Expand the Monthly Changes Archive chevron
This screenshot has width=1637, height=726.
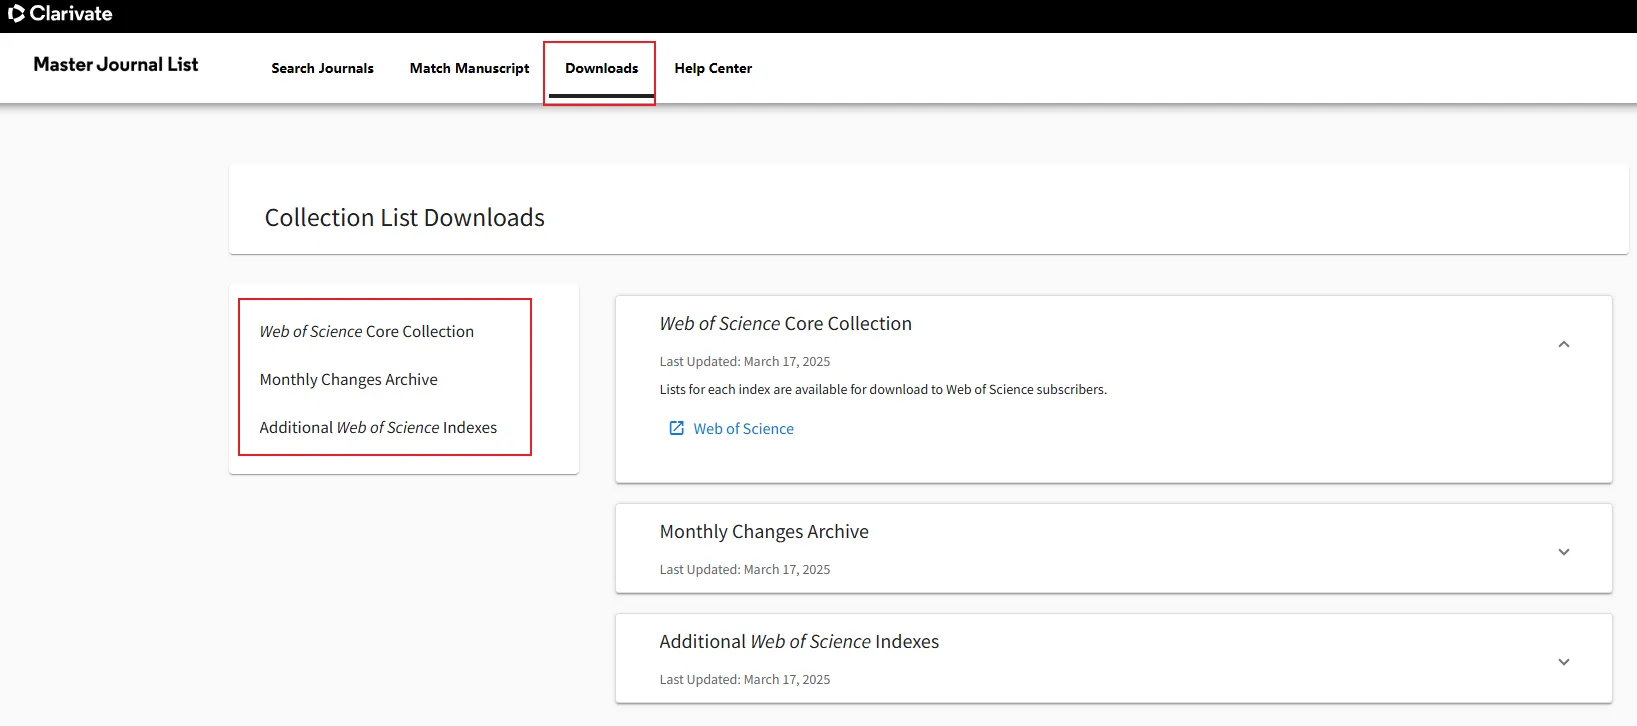1563,552
